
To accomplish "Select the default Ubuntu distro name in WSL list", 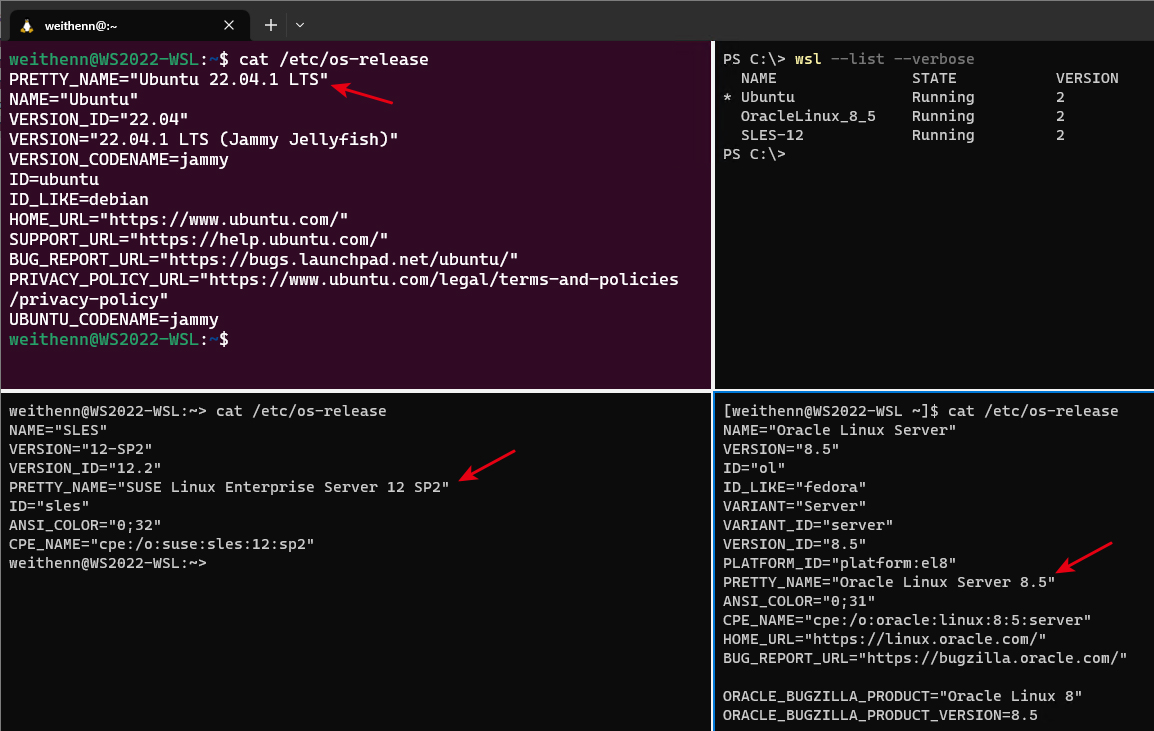I will tap(768, 97).
